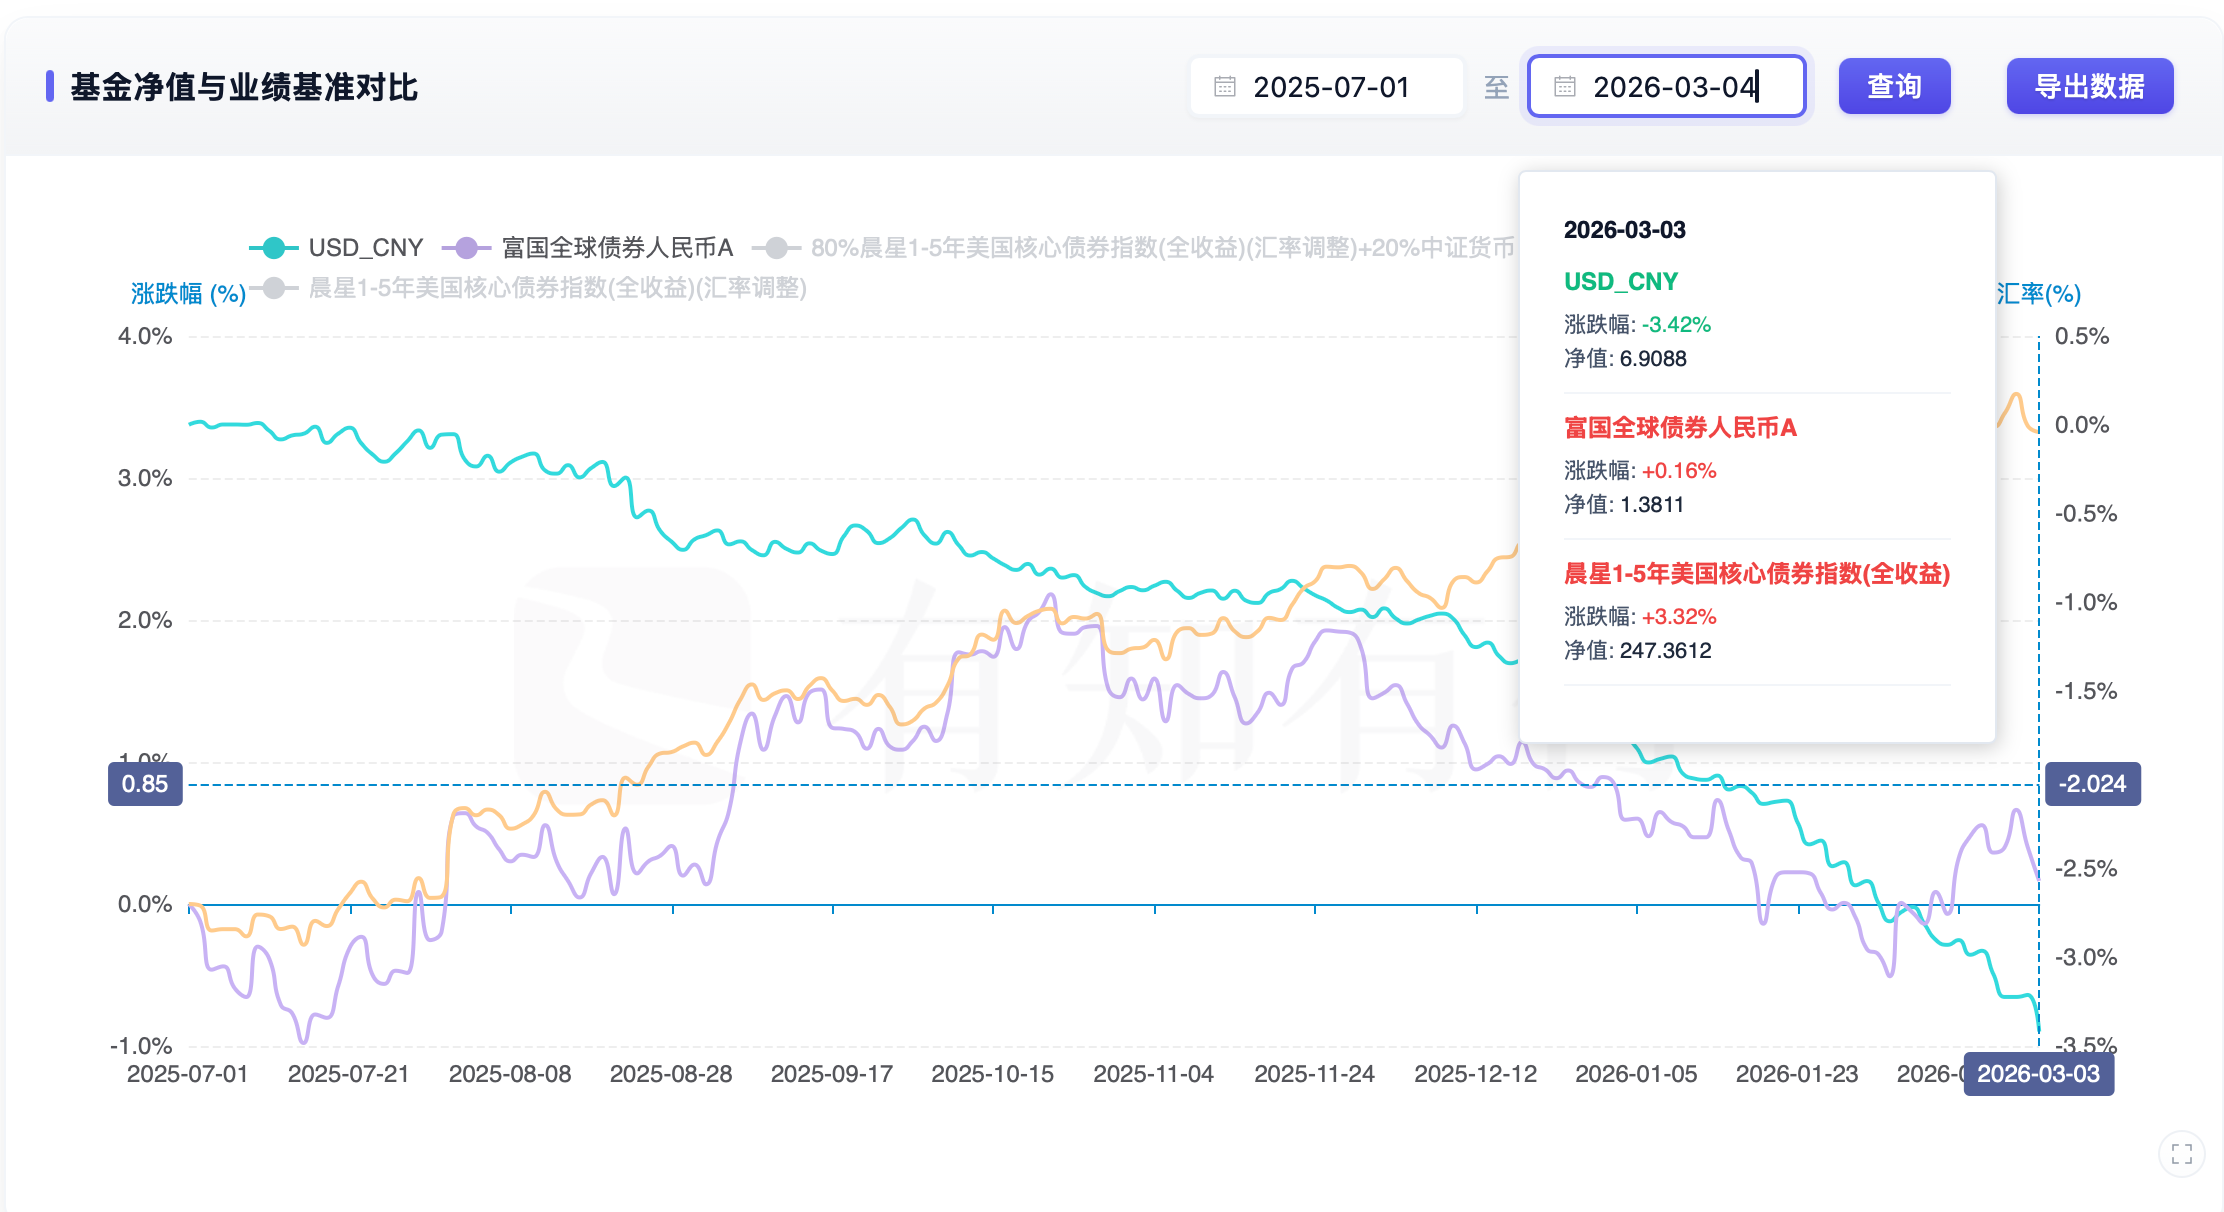This screenshot has height=1212, width=2224.
Task: Click 2025-09-17 x-axis date label
Action: pyautogui.click(x=831, y=1074)
